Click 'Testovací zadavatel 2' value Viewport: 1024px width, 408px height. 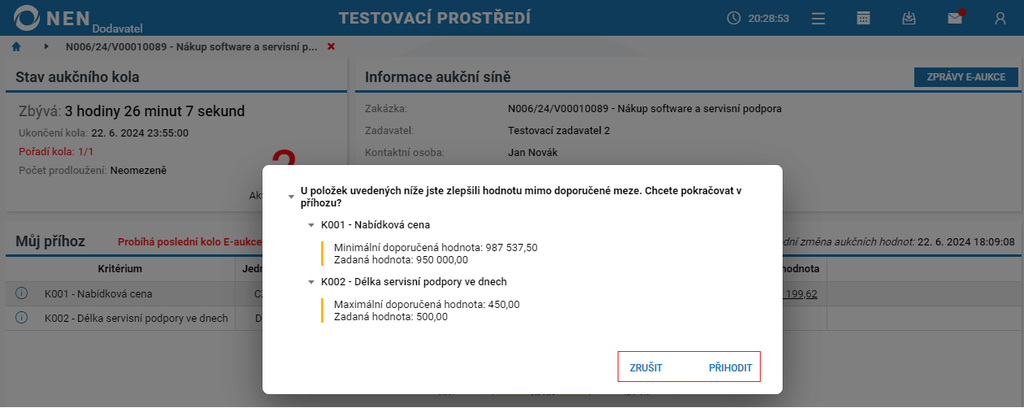(558, 131)
